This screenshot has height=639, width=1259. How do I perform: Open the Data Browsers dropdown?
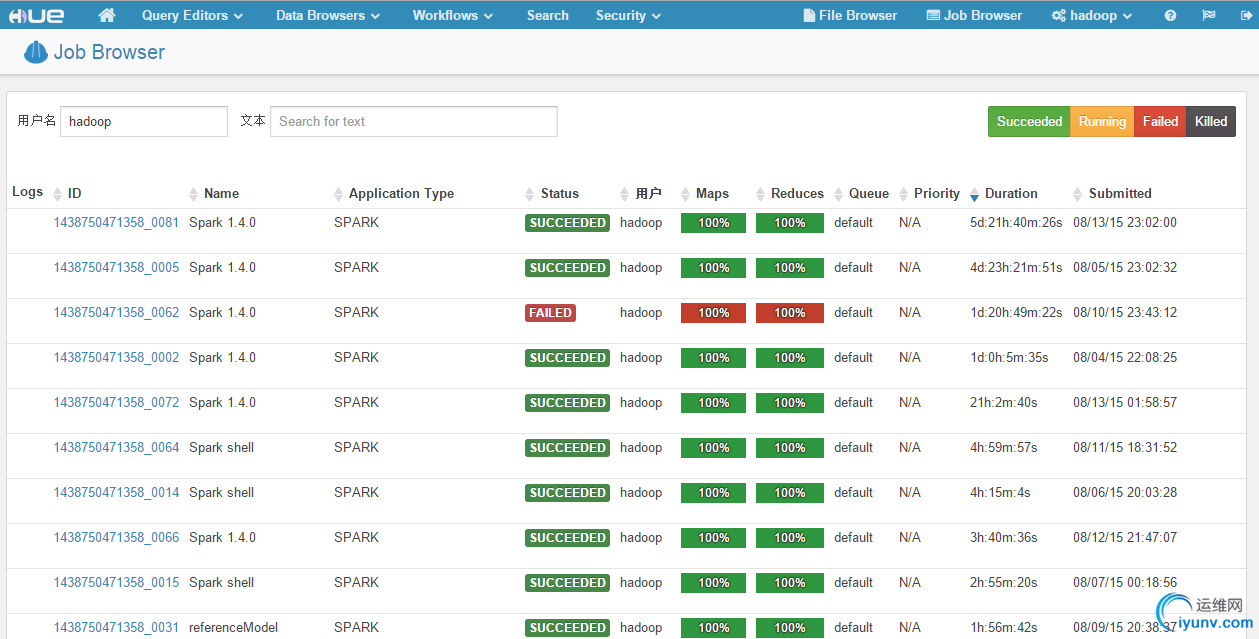(x=328, y=15)
